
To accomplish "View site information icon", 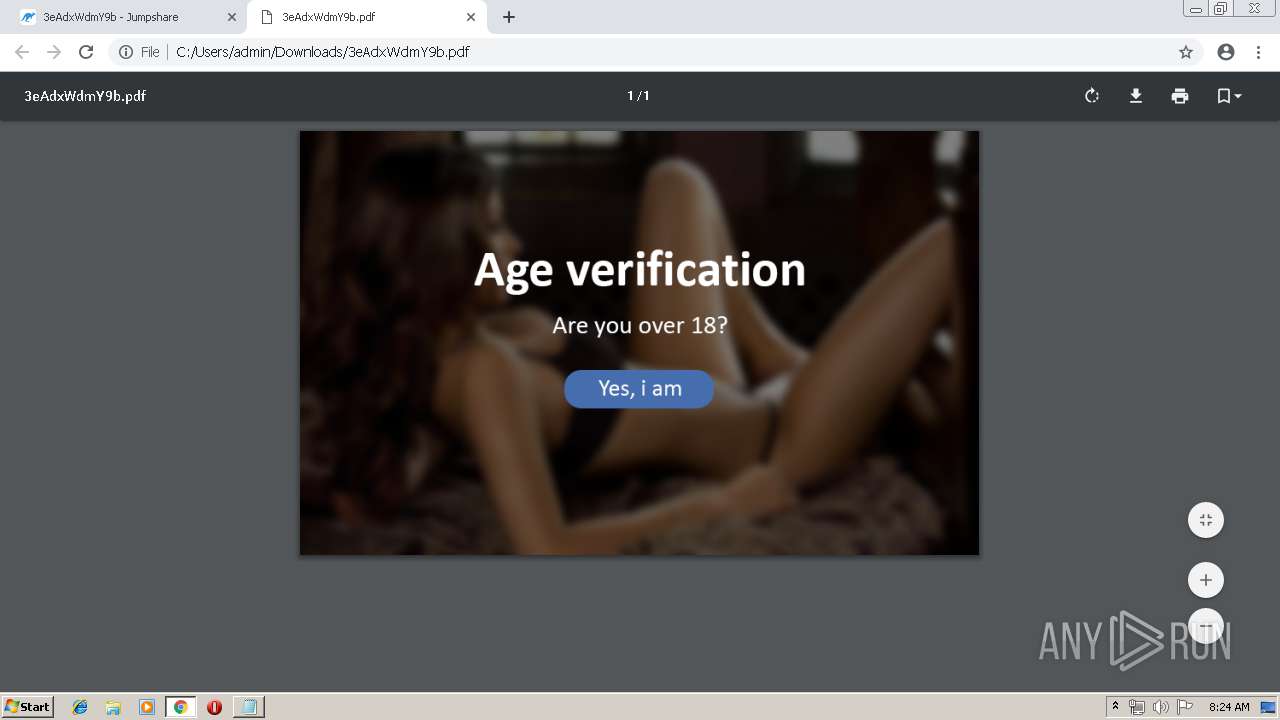I will click(126, 52).
